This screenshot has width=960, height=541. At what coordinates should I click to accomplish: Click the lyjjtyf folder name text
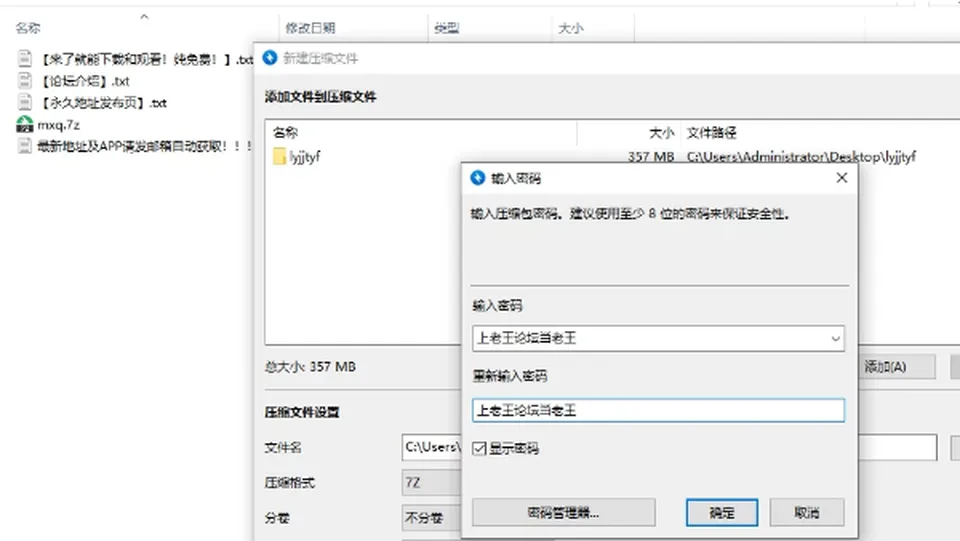click(305, 157)
